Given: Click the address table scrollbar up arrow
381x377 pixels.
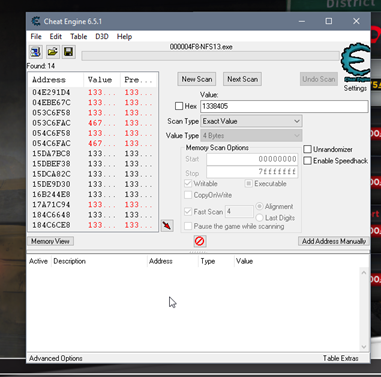Looking at the screenshot, I should click(x=364, y=273).
